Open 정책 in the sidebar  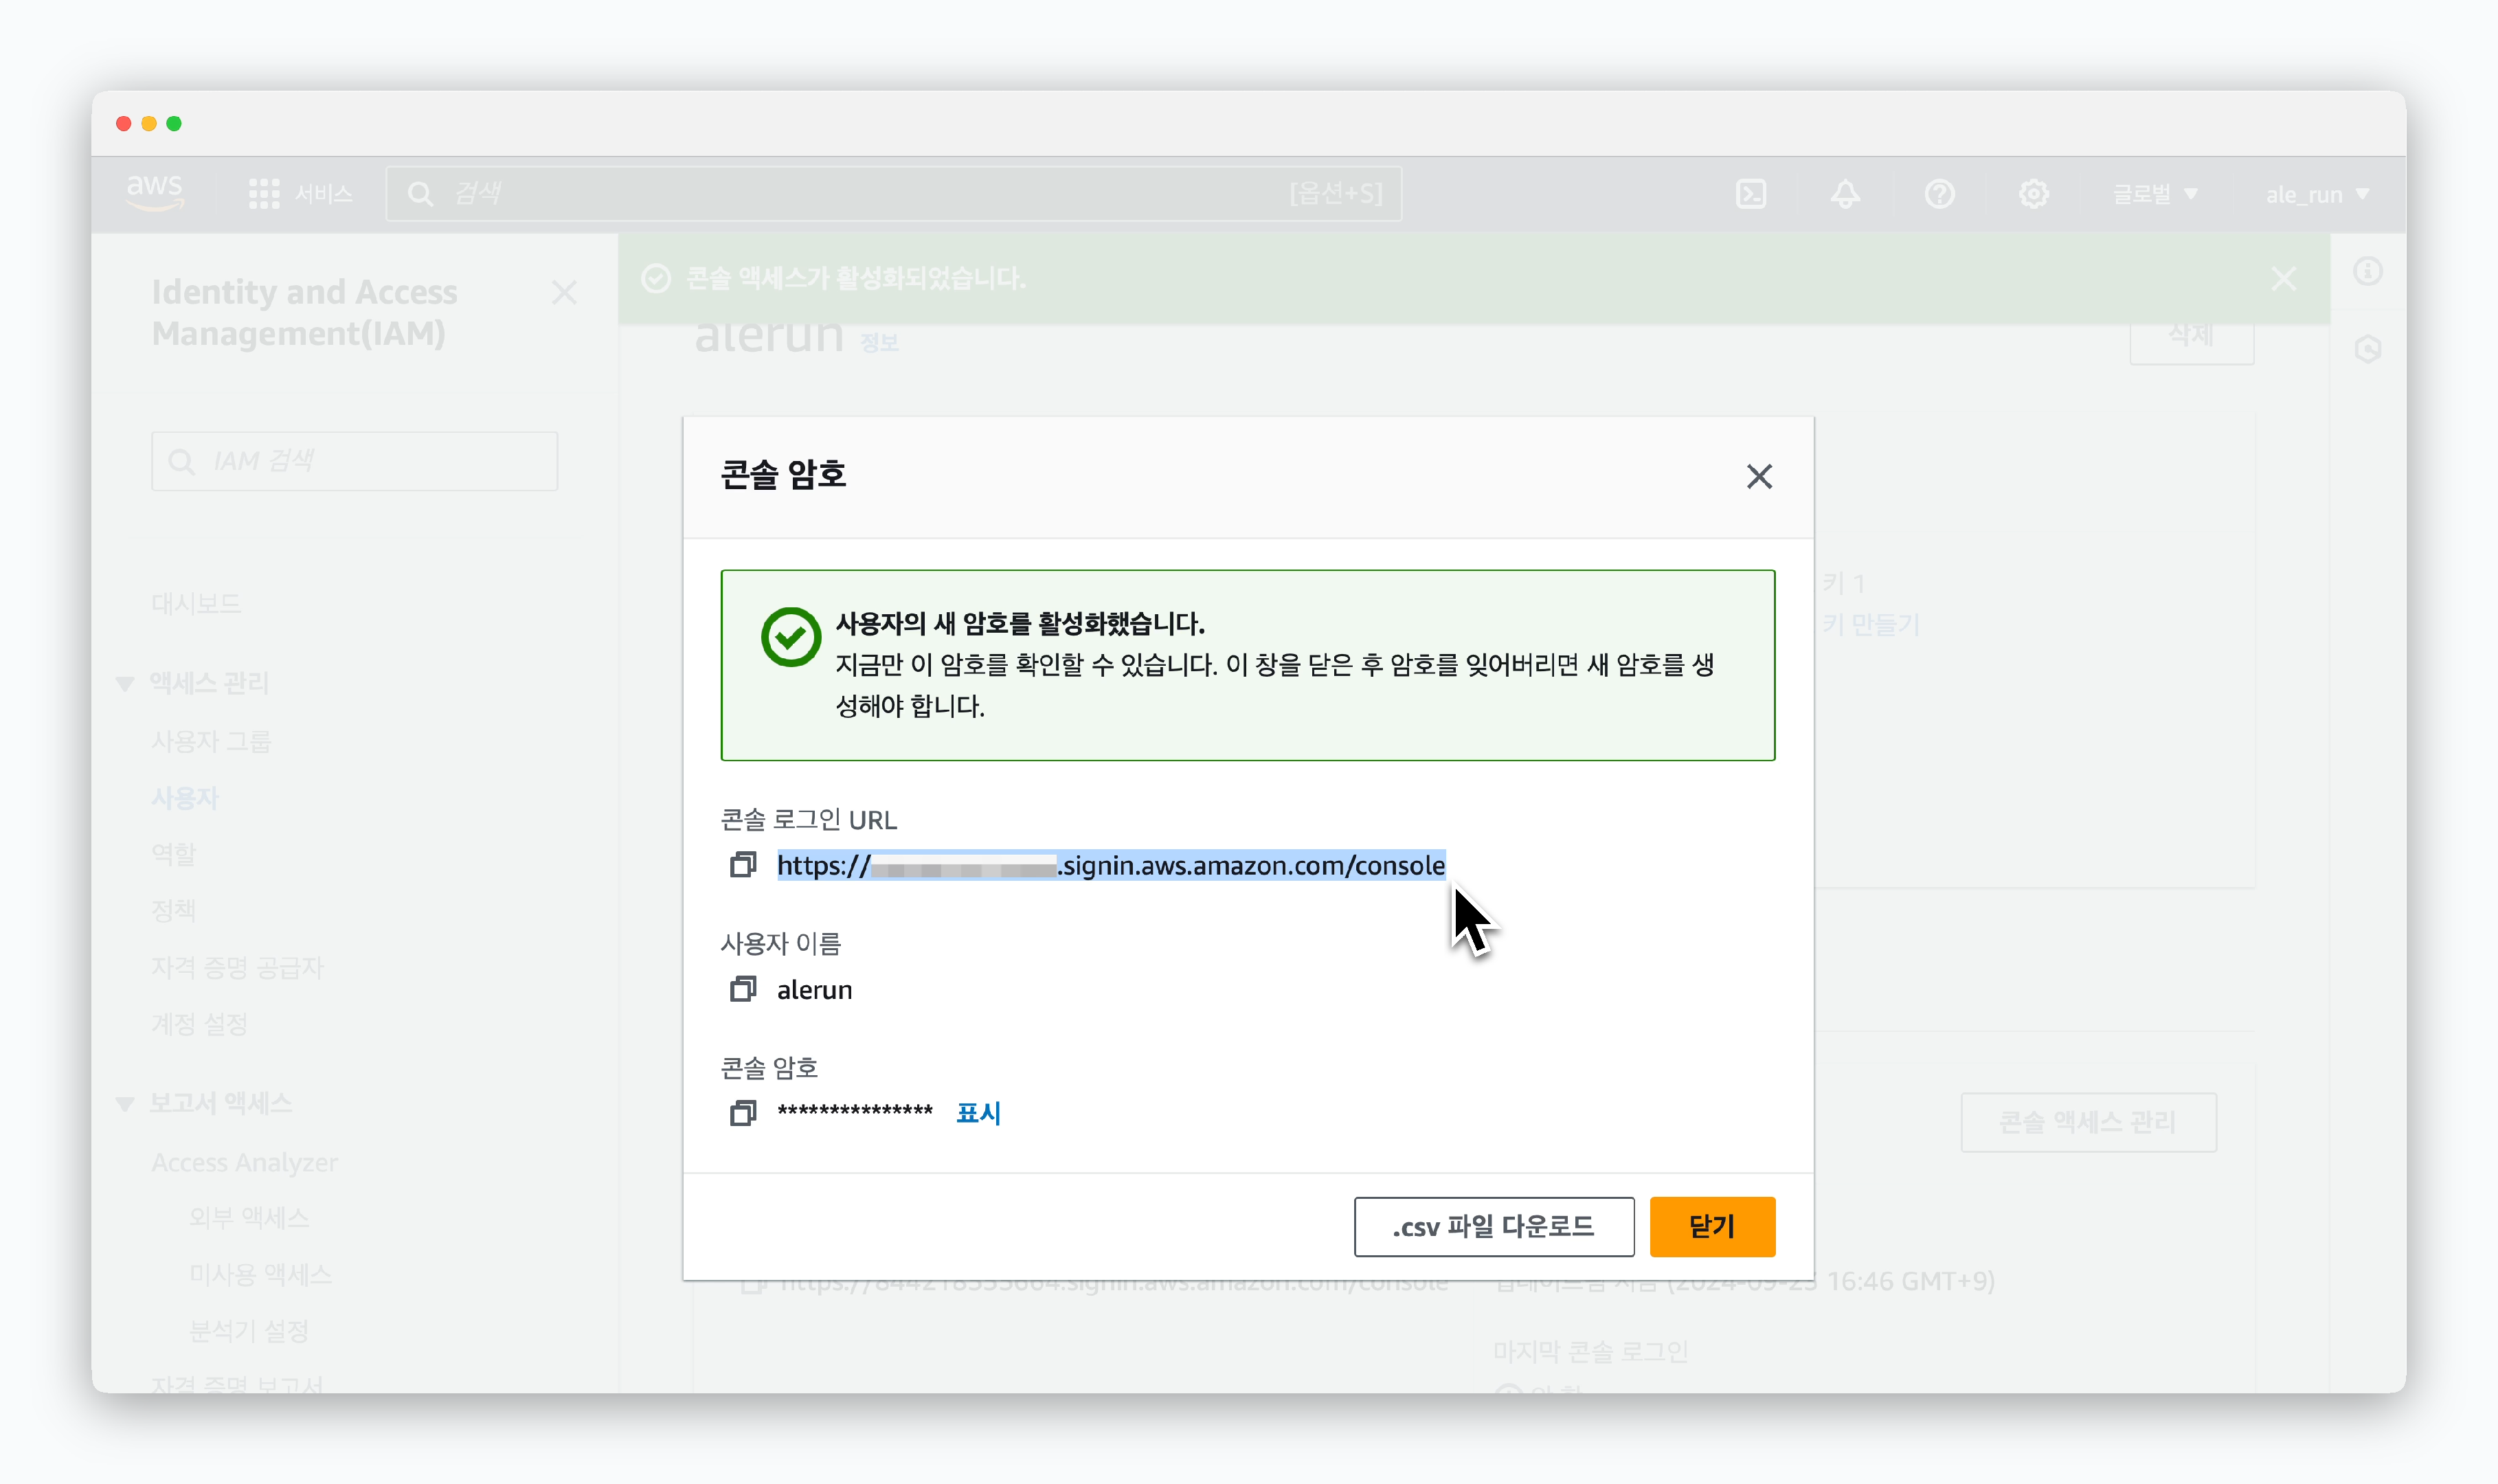(173, 910)
